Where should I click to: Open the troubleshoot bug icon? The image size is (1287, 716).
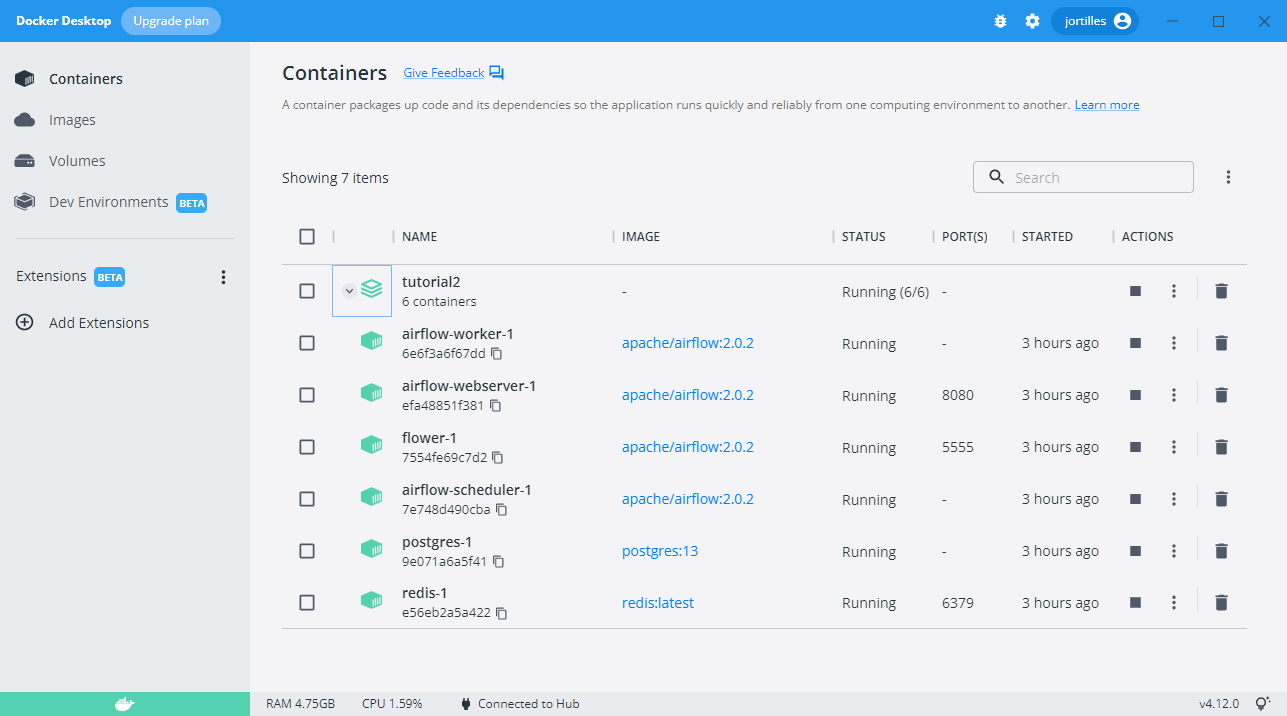tap(1000, 21)
